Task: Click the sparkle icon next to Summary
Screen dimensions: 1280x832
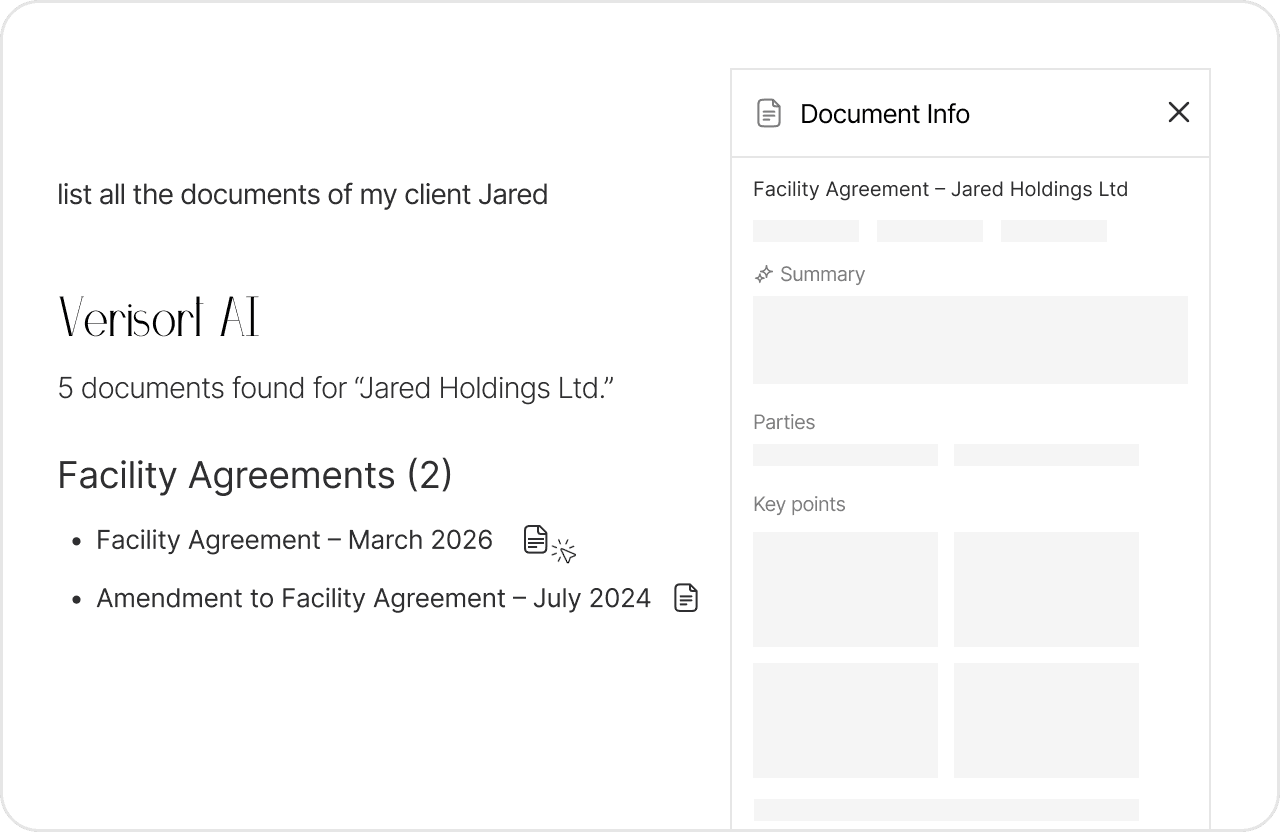Action: 764,274
